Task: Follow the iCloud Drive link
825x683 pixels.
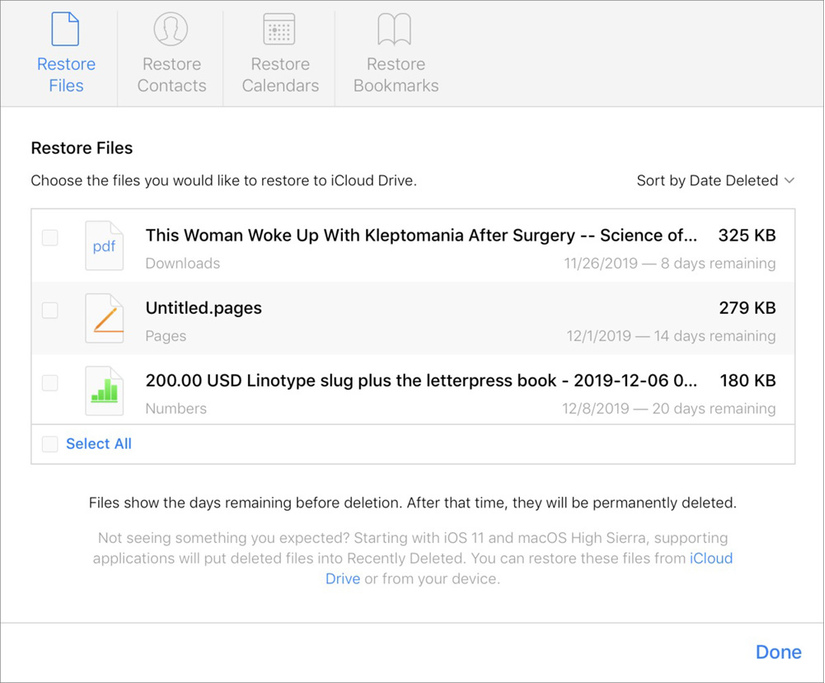Action: coord(711,559)
